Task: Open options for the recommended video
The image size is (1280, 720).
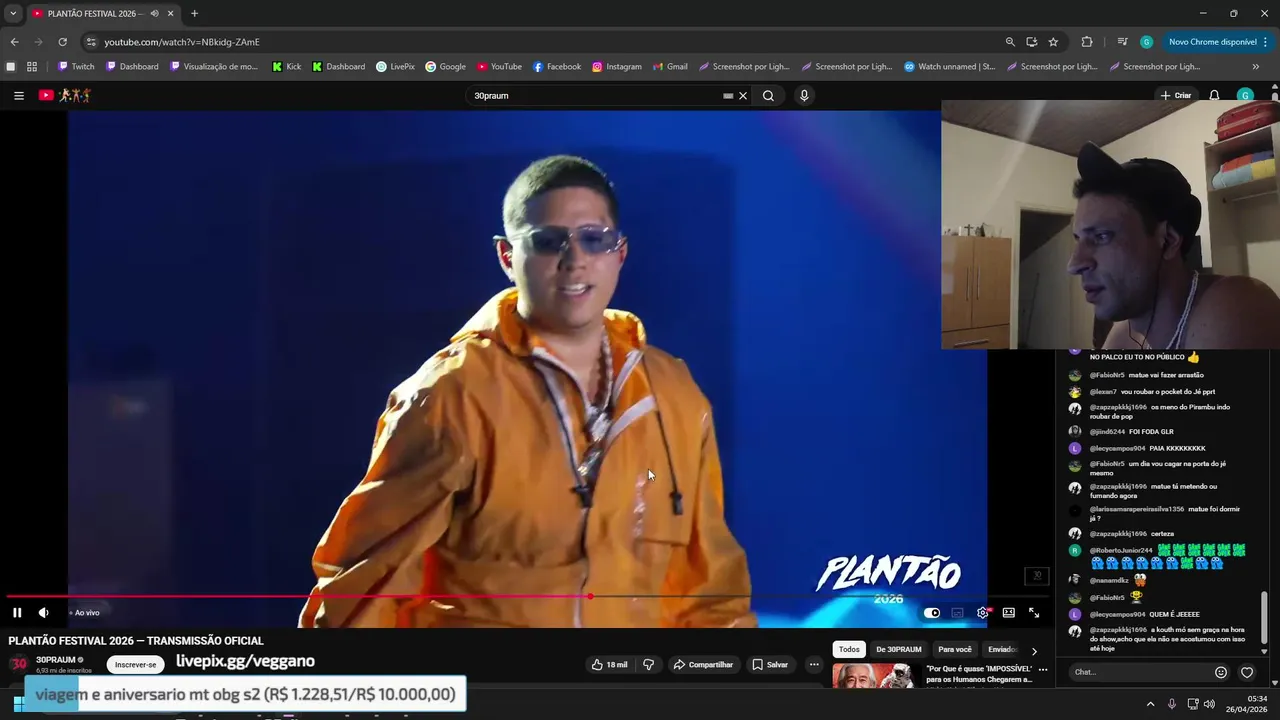Action: pos(1043,670)
